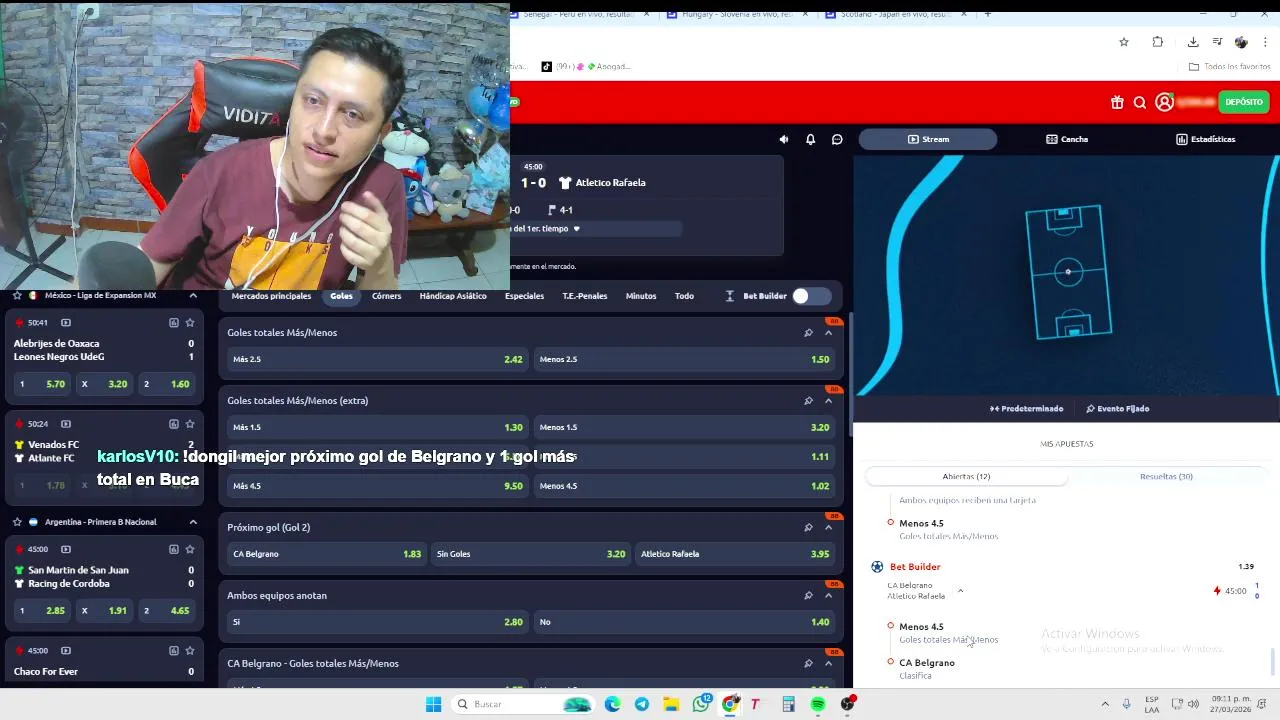
Task: Collapse Bet Builder CA Belgrano bet details
Action: click(960, 591)
